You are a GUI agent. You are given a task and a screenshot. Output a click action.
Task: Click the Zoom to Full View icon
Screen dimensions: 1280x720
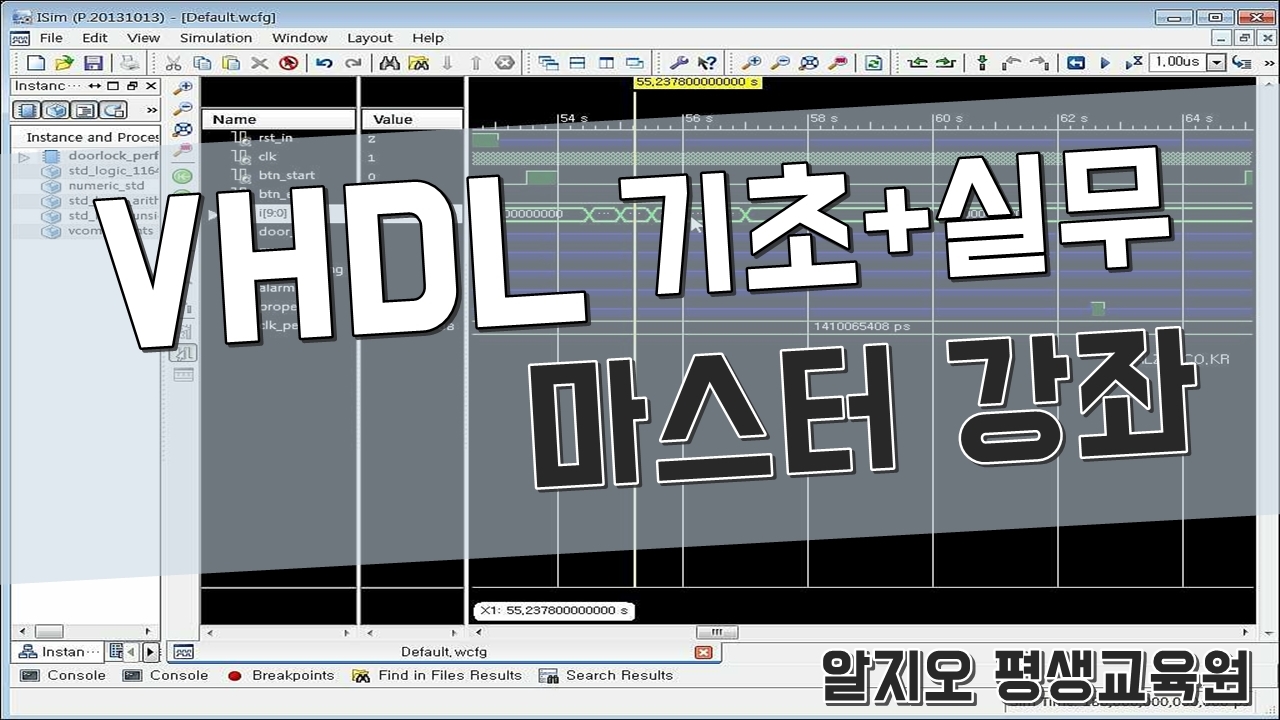[809, 62]
